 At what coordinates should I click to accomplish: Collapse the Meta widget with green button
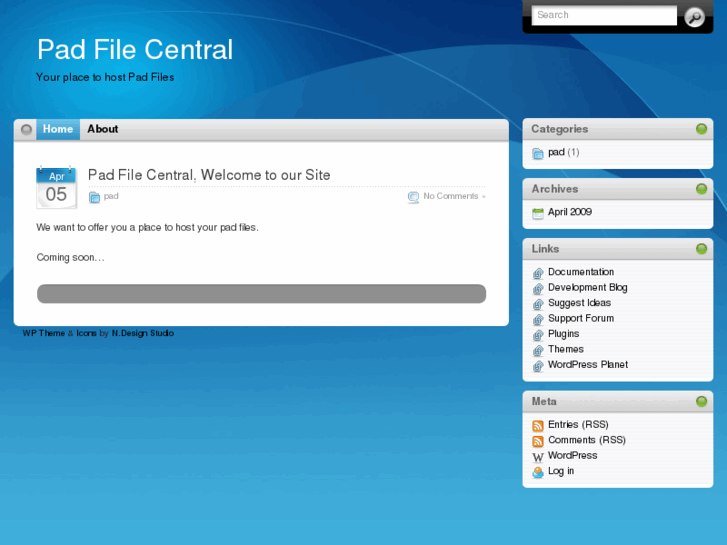click(701, 401)
